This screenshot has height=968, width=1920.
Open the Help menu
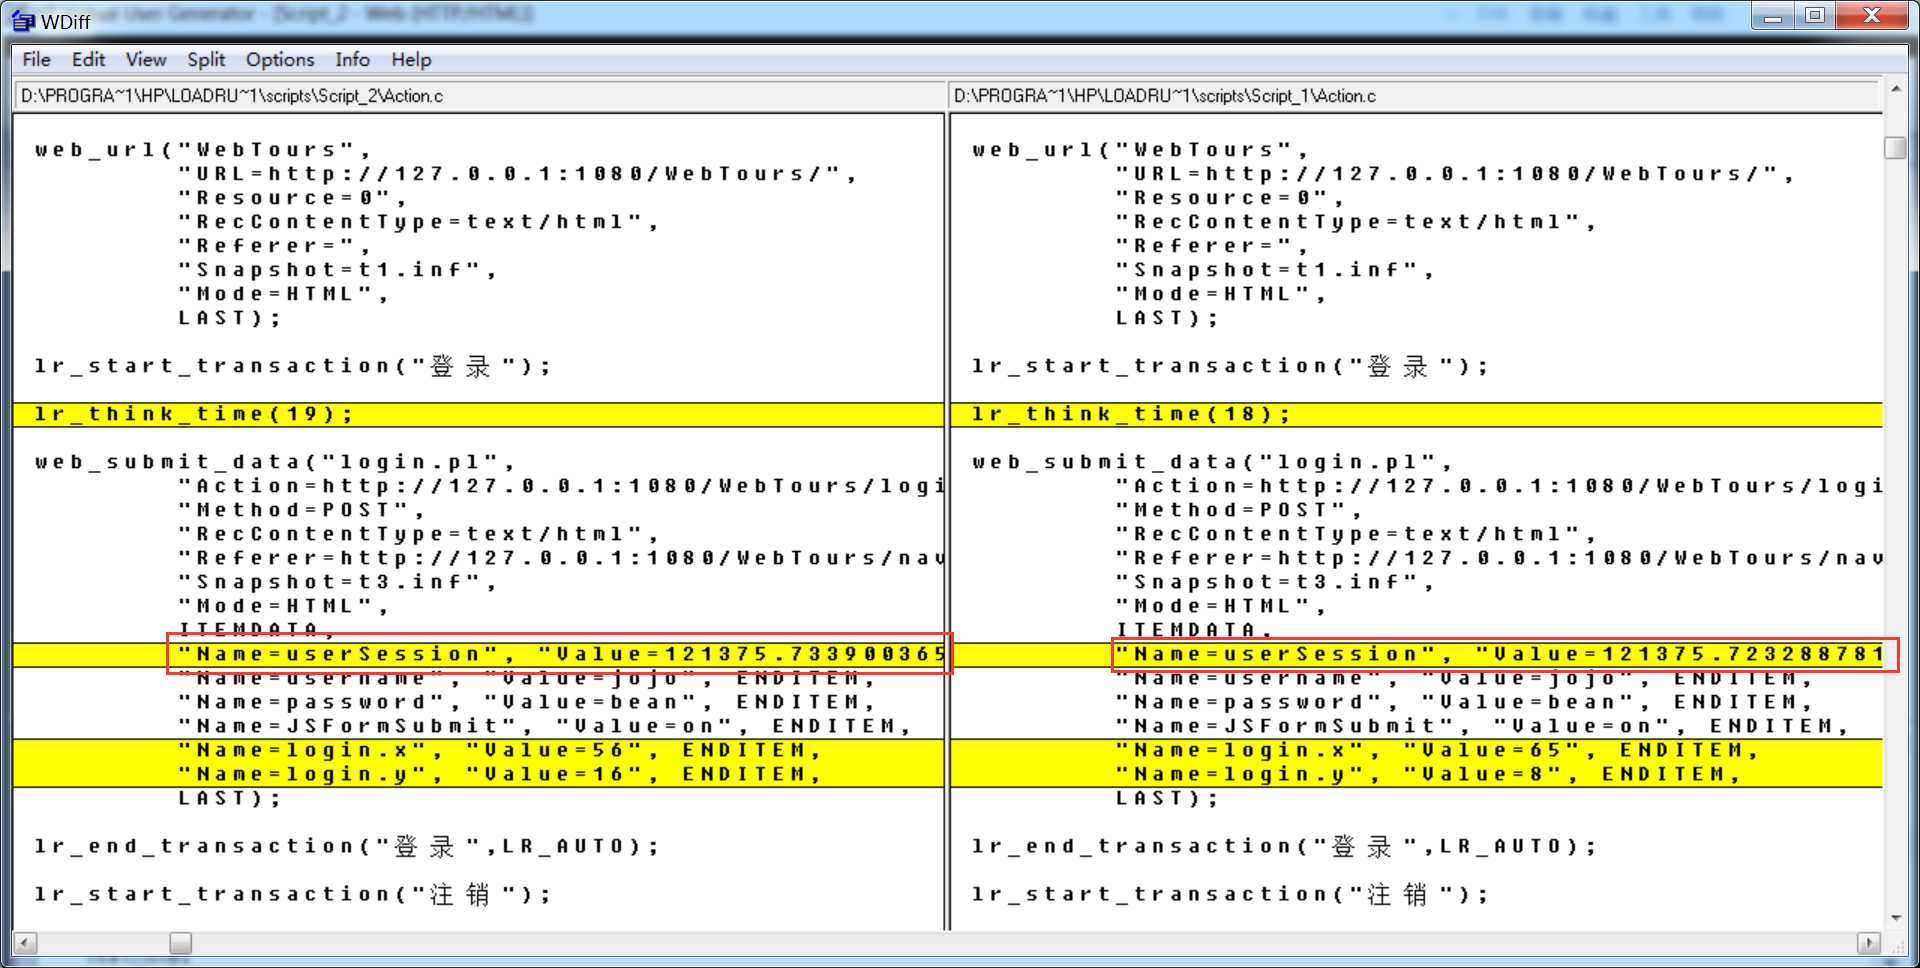point(411,60)
